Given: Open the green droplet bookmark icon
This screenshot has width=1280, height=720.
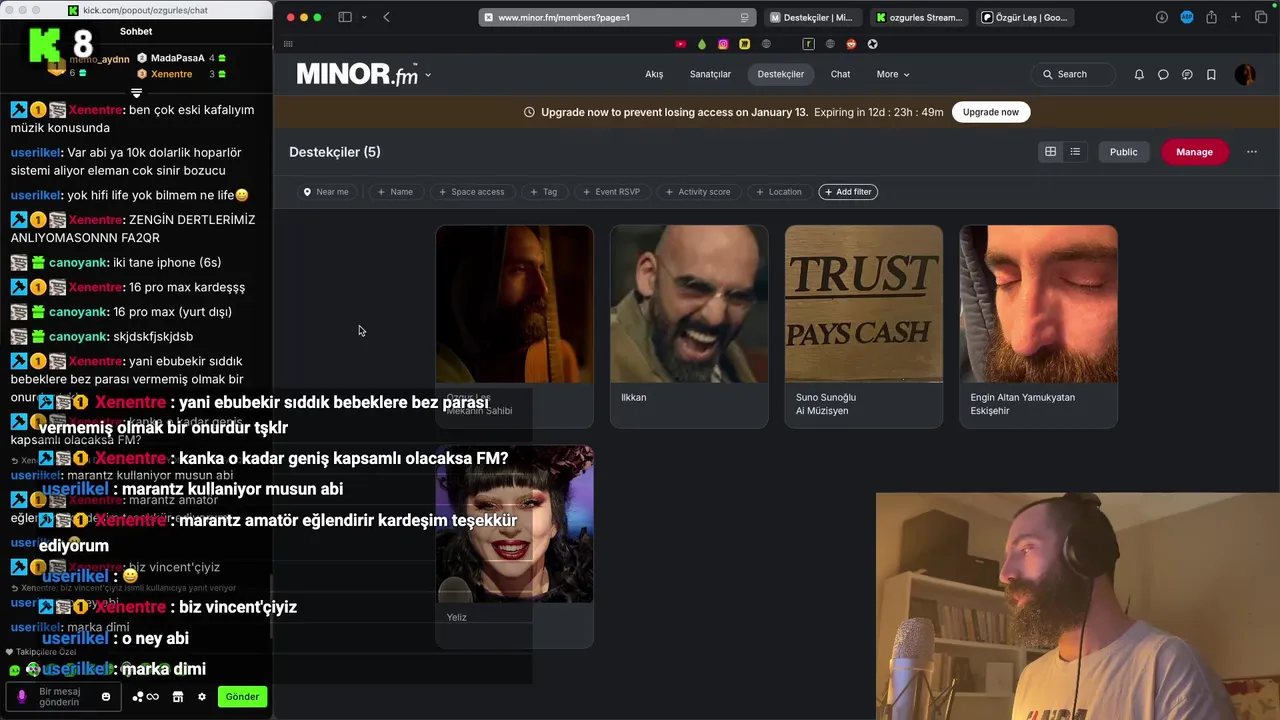Looking at the screenshot, I should point(702,44).
